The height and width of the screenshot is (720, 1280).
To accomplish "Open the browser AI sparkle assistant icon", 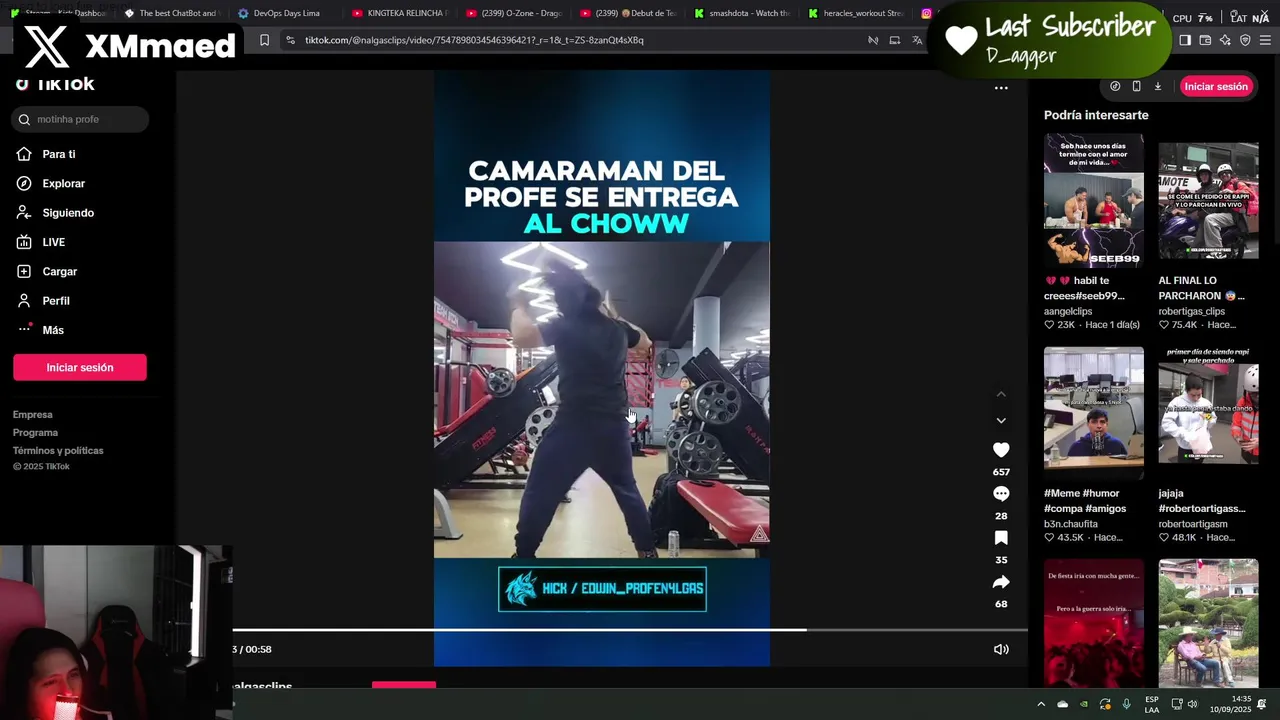I will [x=1225, y=40].
